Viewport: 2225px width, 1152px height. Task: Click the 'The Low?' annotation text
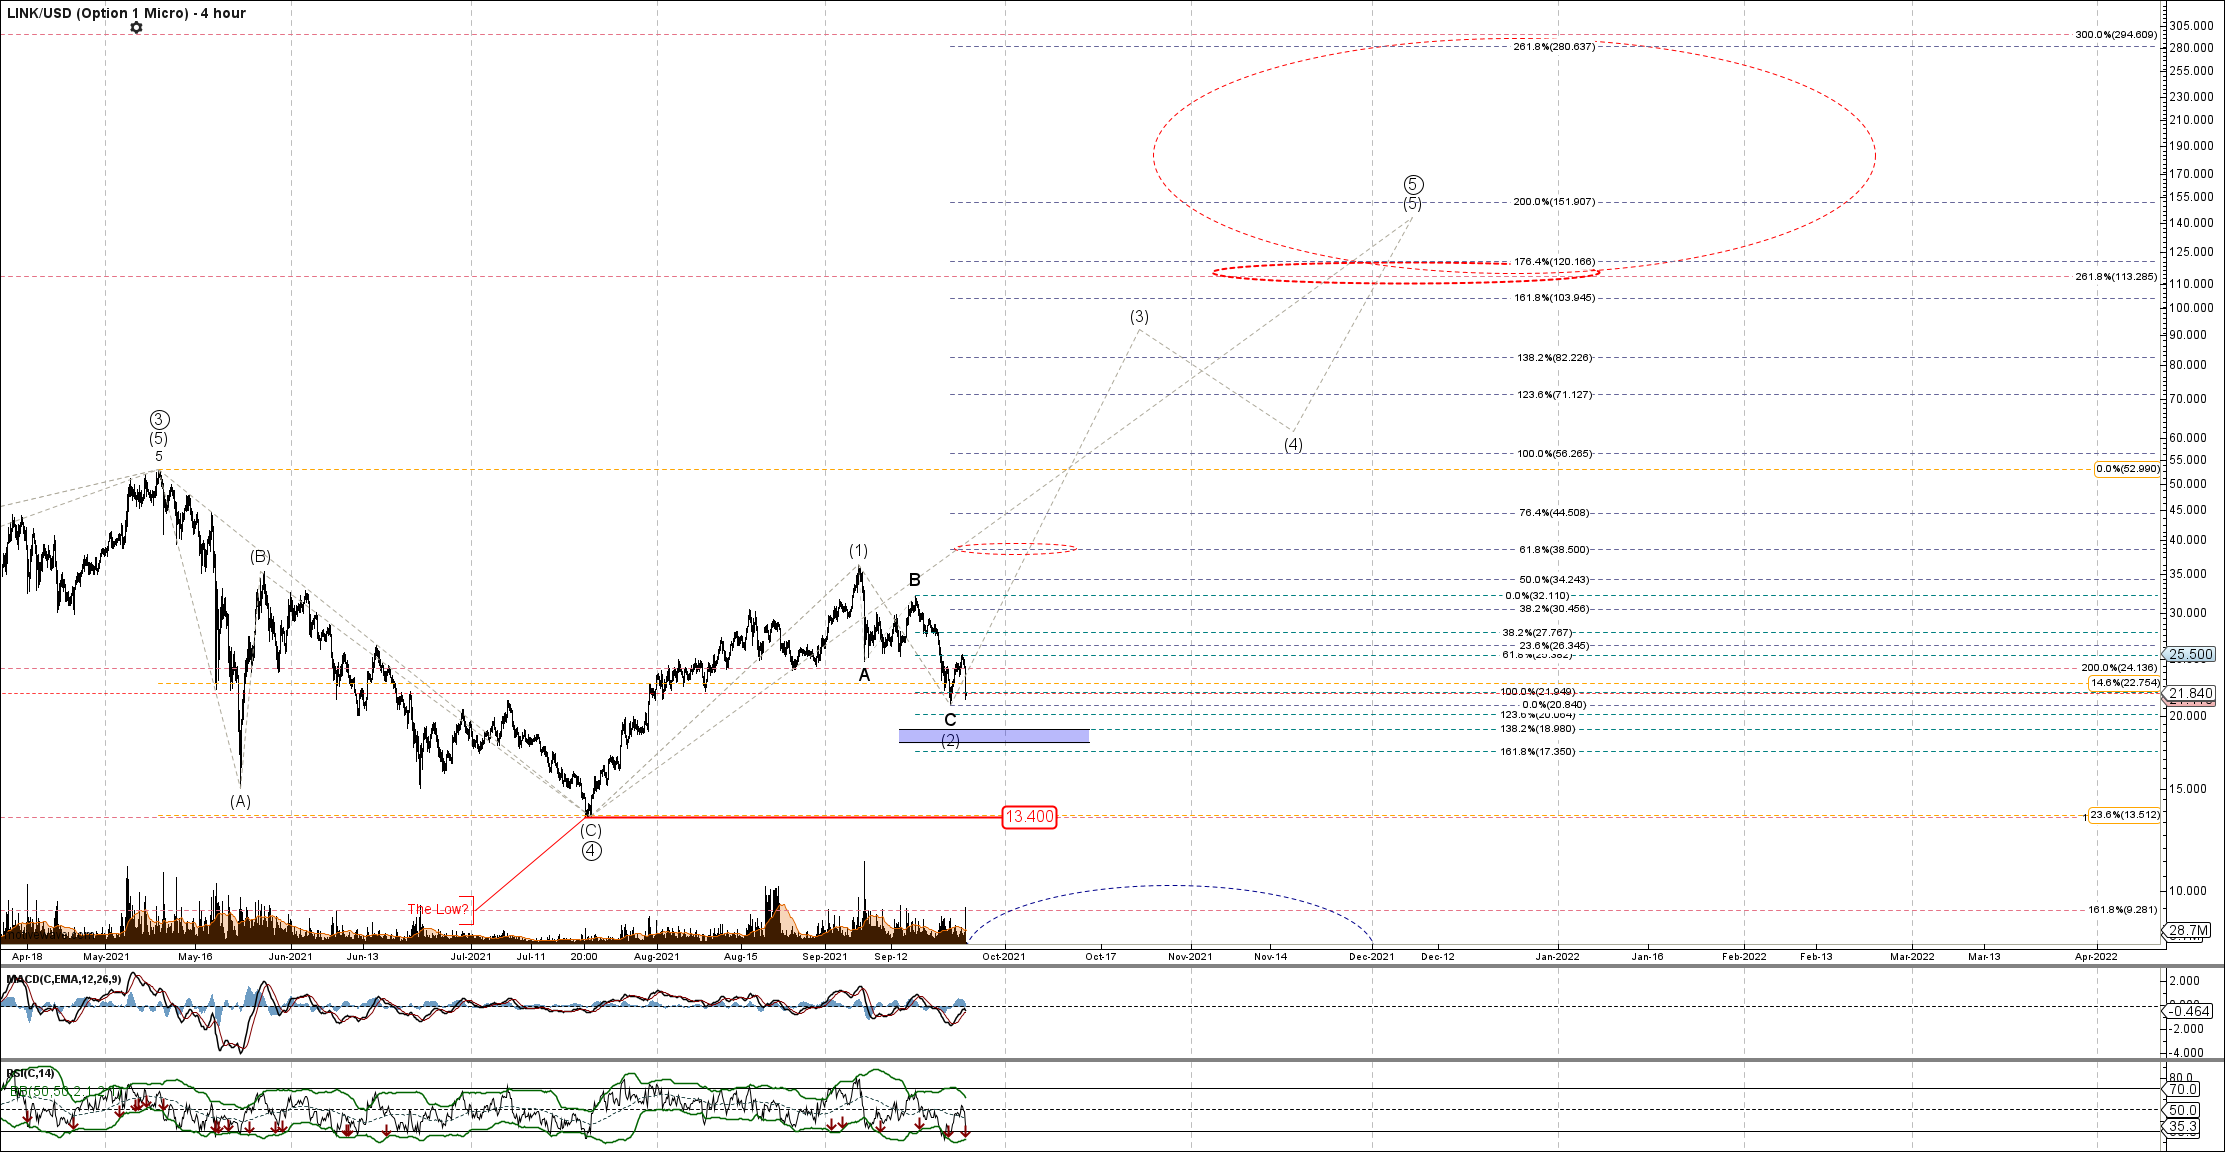437,909
